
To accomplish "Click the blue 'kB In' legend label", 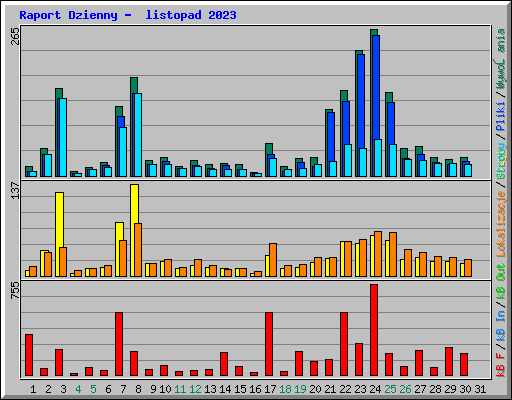I will (x=500, y=325).
